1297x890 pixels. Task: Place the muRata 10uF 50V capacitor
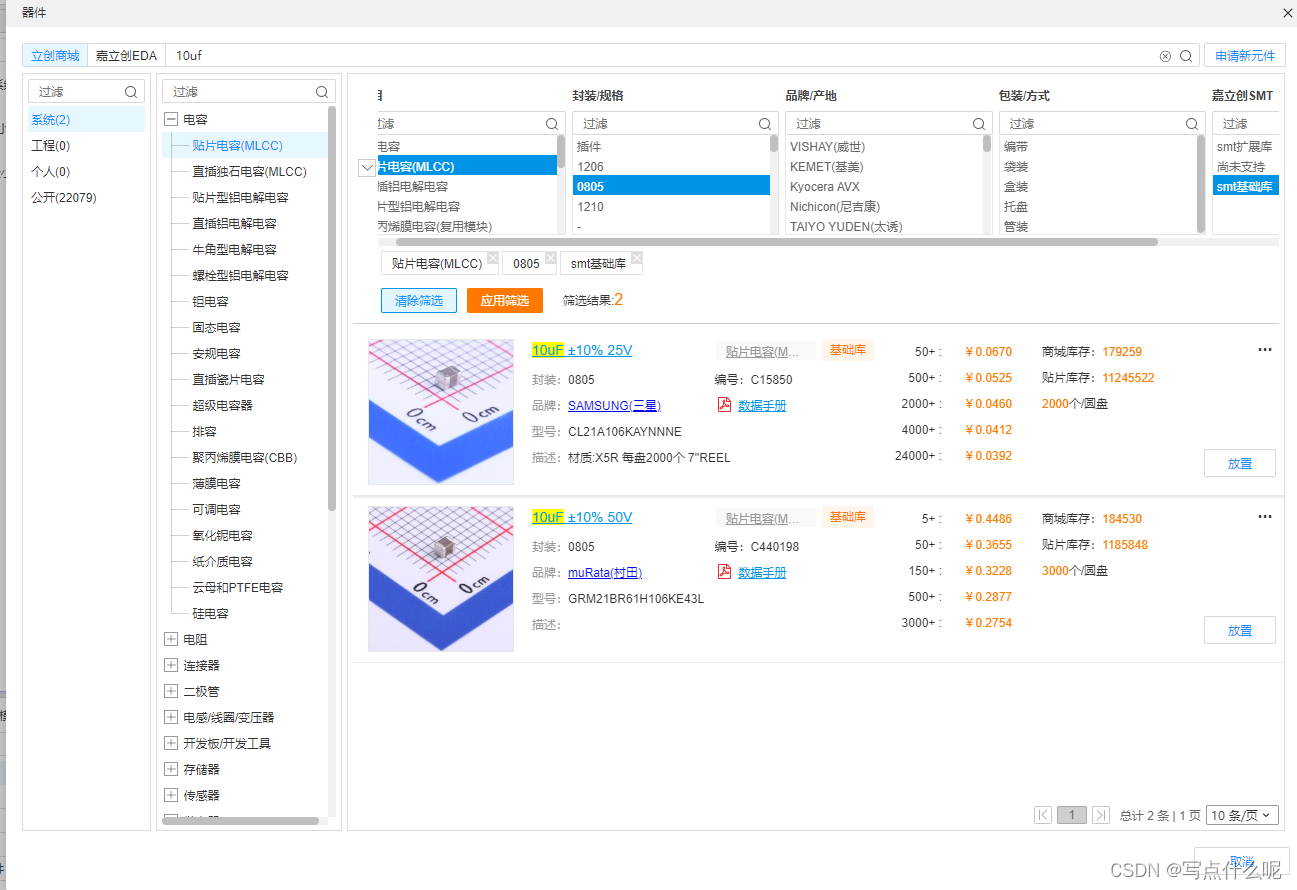(x=1240, y=630)
